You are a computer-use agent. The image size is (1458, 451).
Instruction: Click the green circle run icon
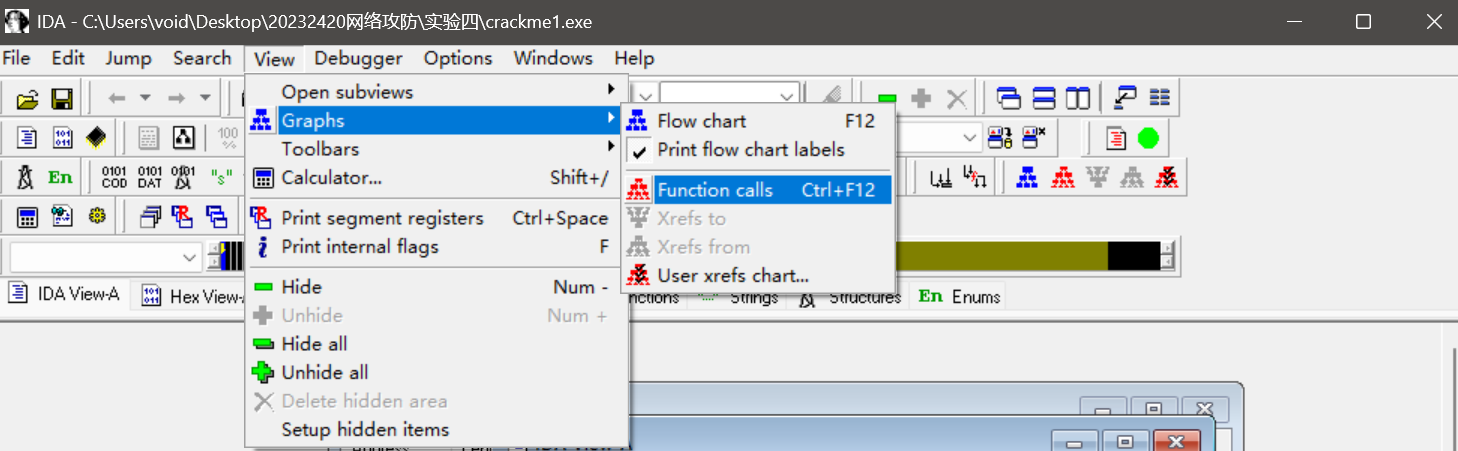(x=1148, y=138)
